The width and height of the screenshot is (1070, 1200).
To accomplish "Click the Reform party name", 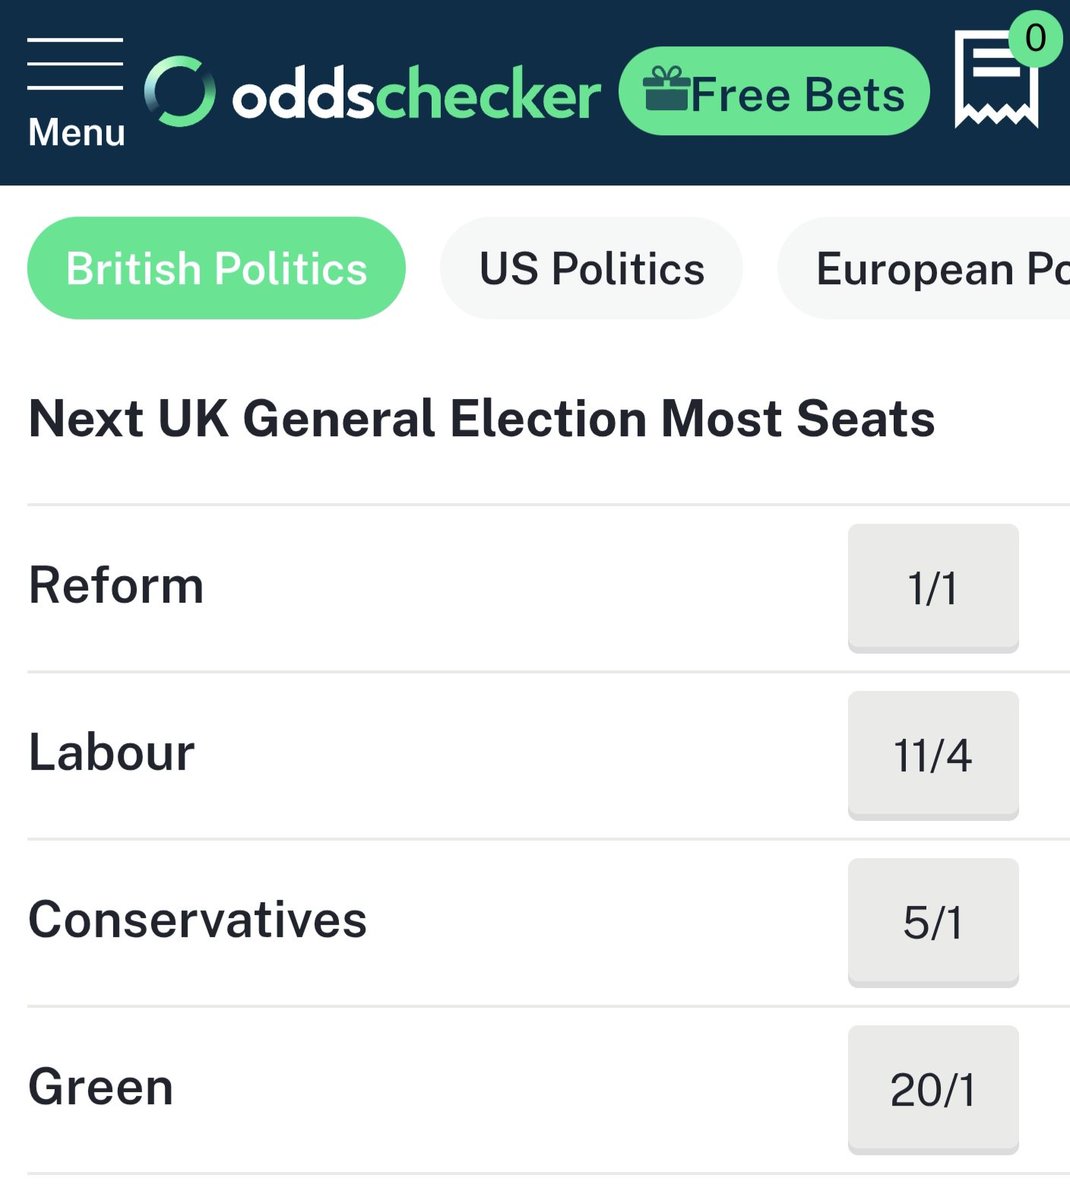I will tap(116, 586).
